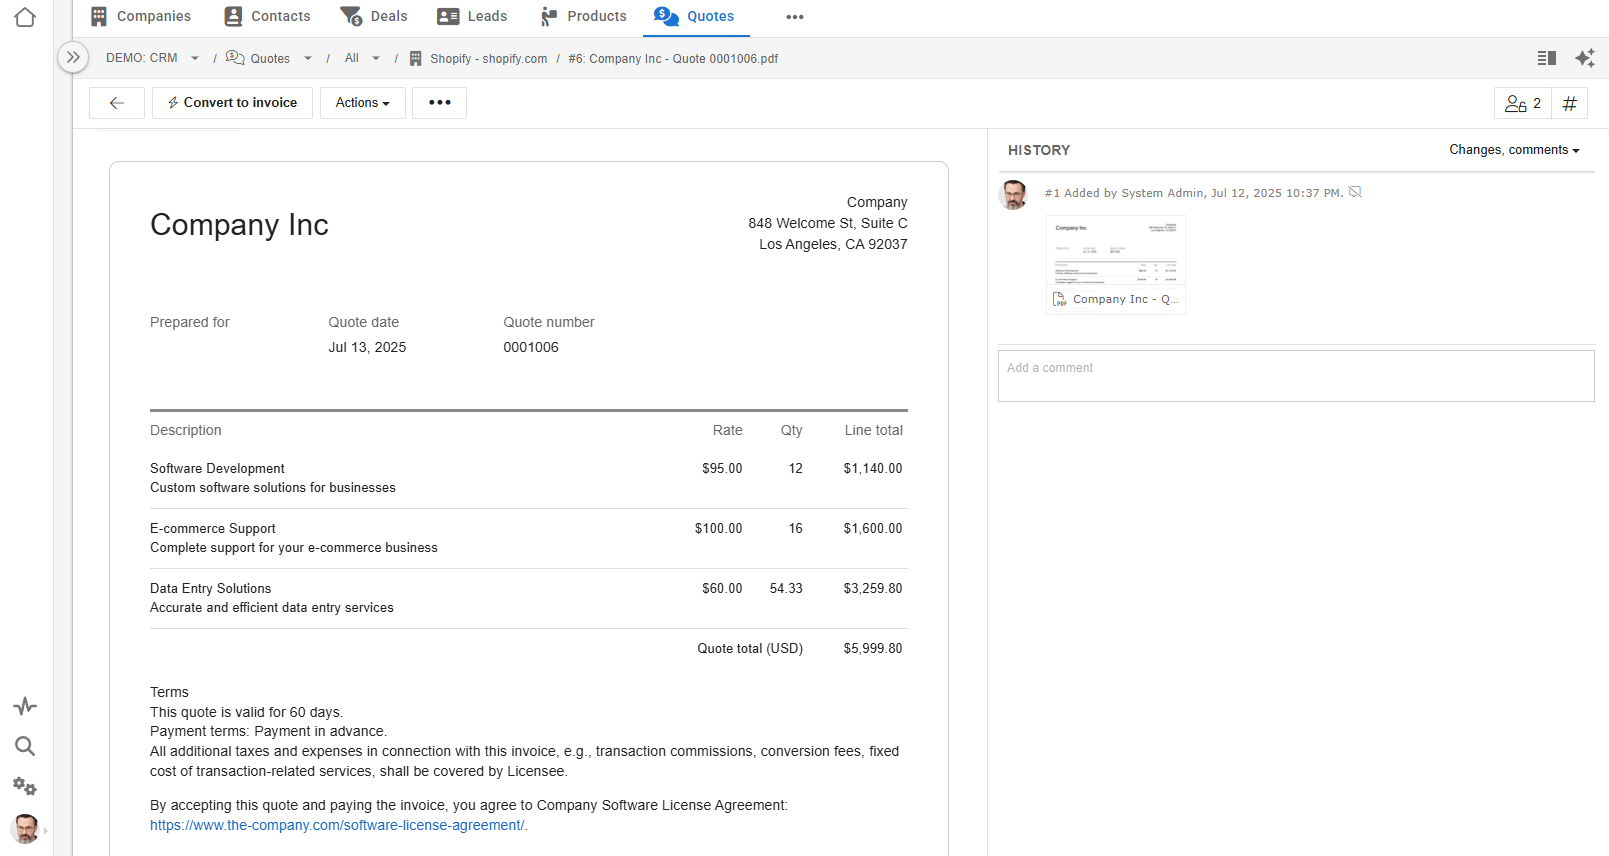Click DEMO: CRM breadcrumb link
This screenshot has height=856, width=1609.
pyautogui.click(x=142, y=59)
